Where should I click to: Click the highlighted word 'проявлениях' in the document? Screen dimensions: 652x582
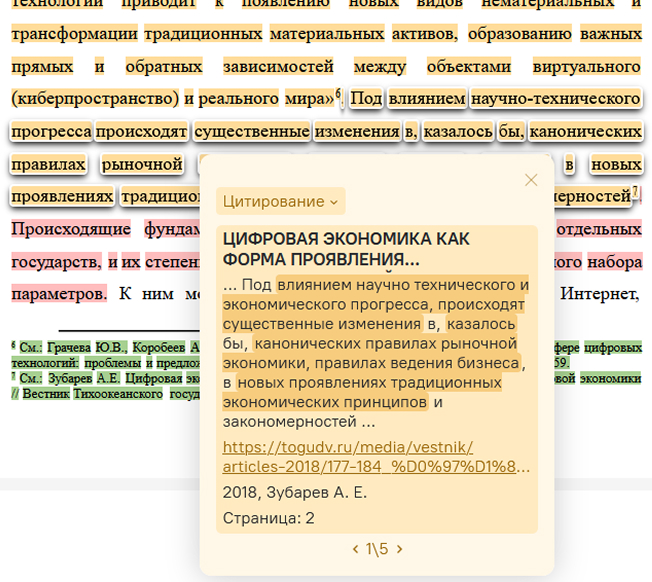tap(62, 196)
